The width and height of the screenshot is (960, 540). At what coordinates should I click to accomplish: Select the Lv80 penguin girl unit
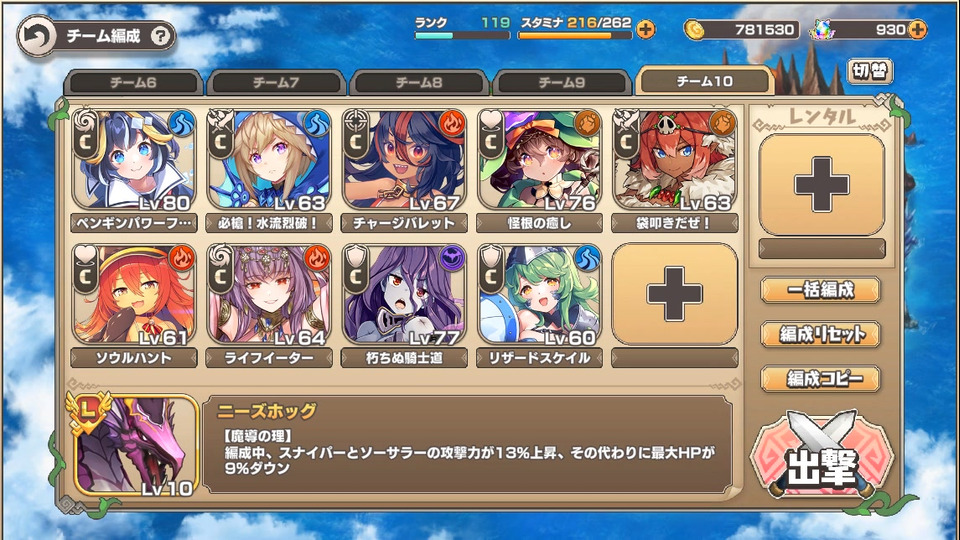(134, 160)
